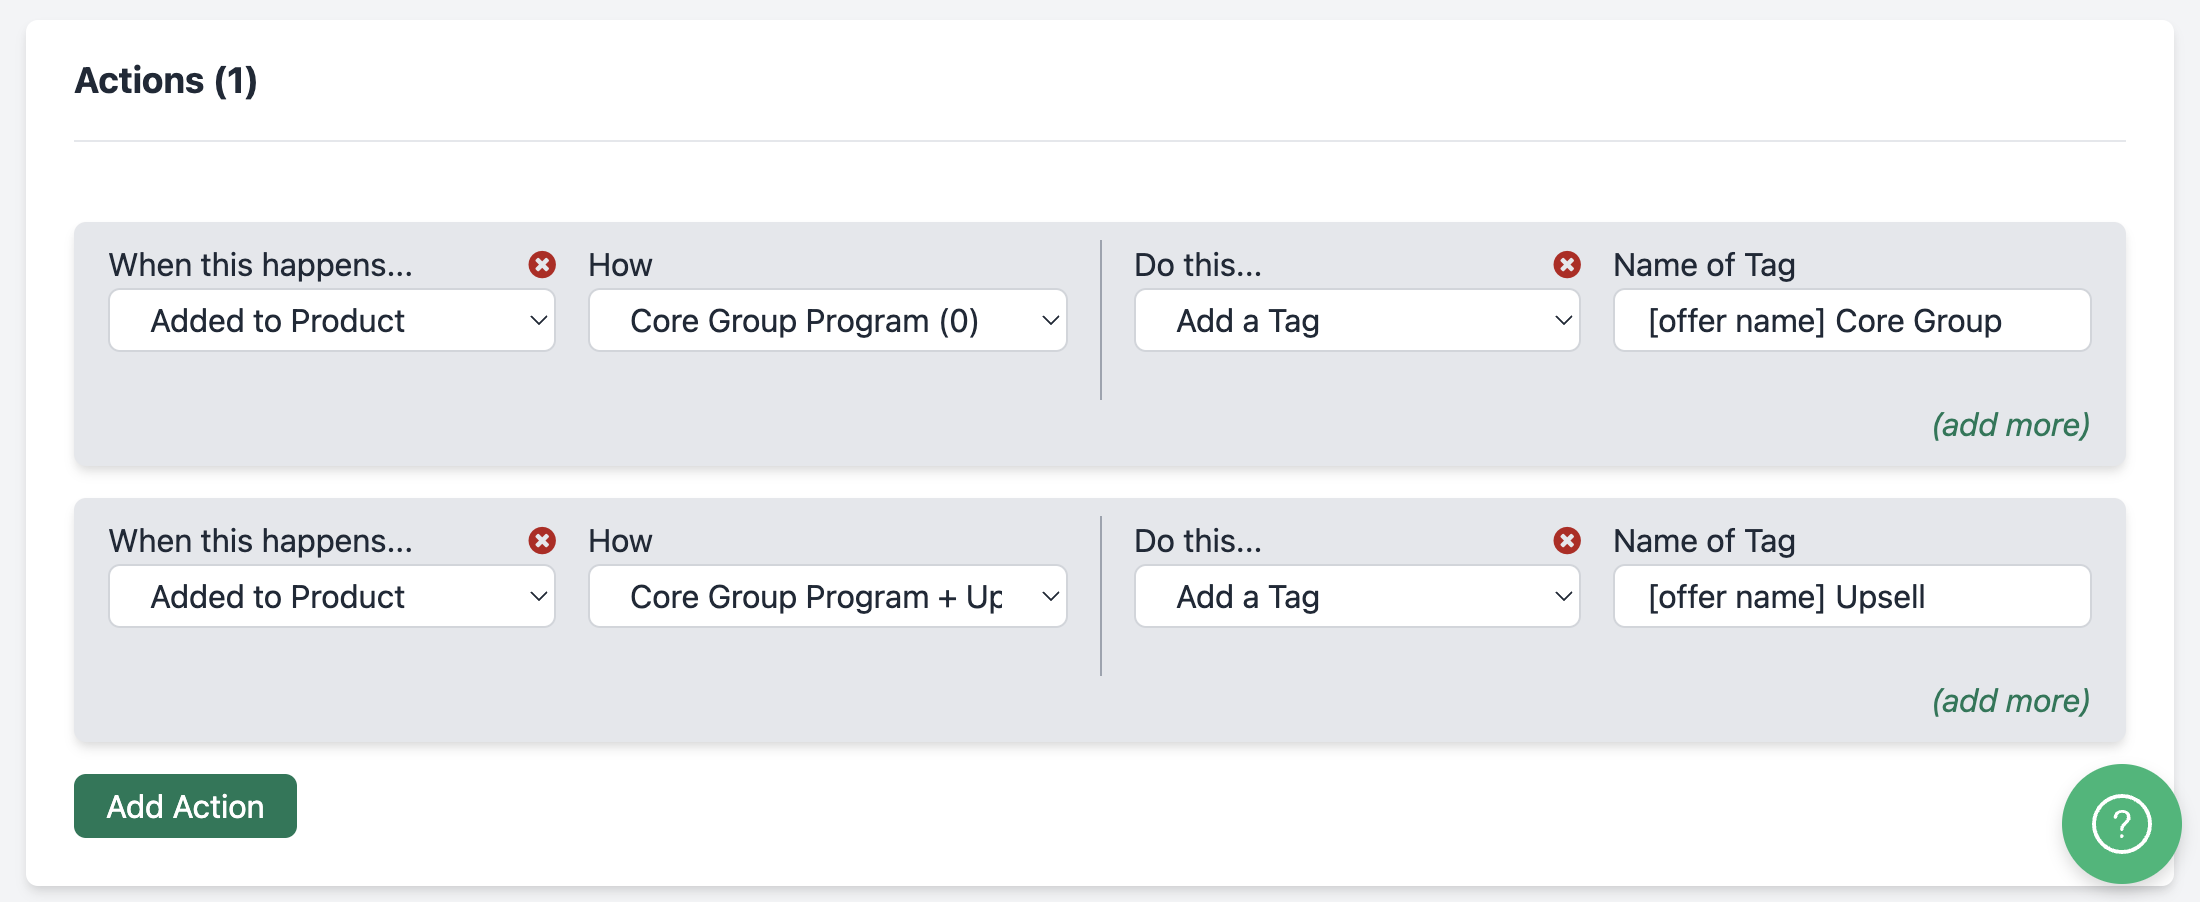Image resolution: width=2200 pixels, height=902 pixels.
Task: Open first action's Added to Product dropdown
Action: click(x=331, y=321)
